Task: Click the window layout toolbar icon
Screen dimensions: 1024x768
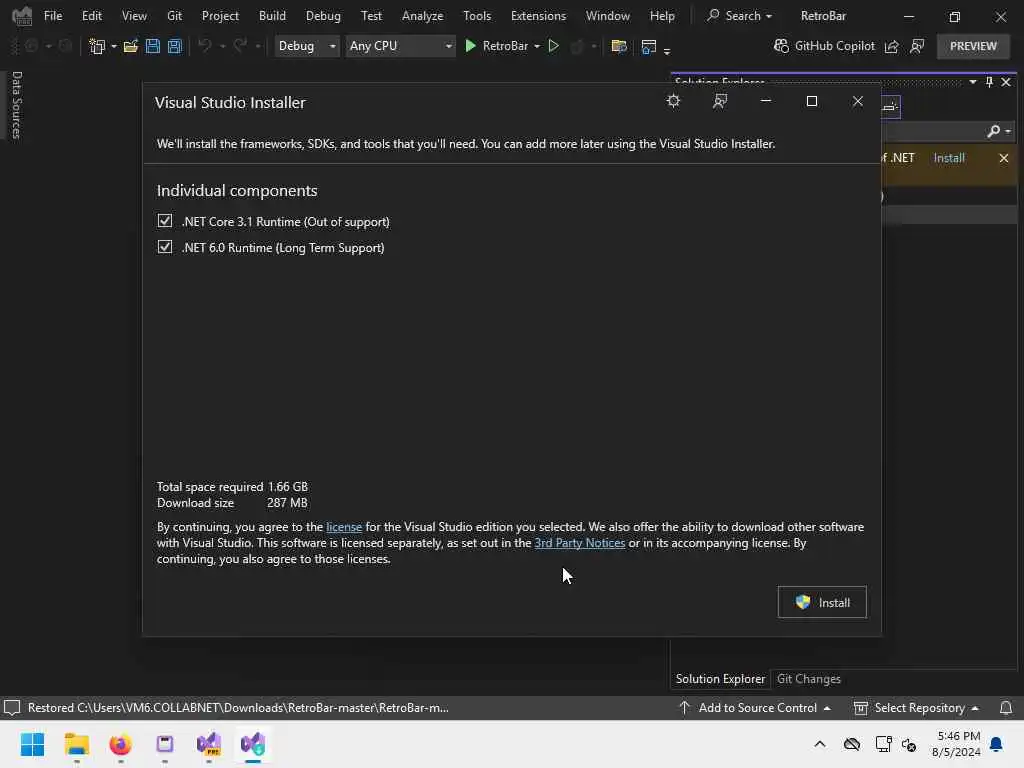Action: [x=648, y=46]
